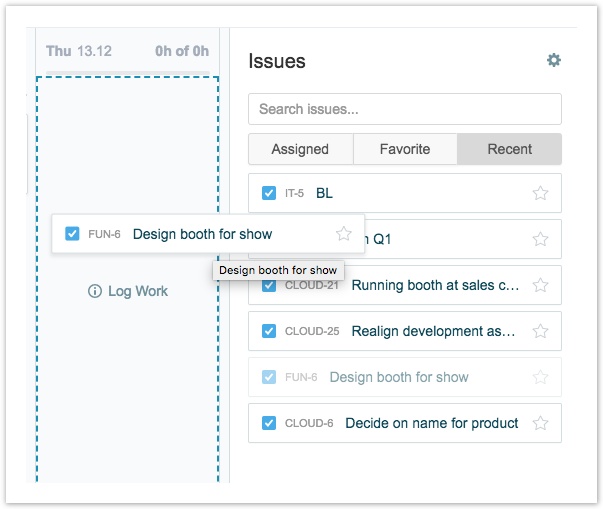Switch to the Favorite tab
Image resolution: width=603 pixels, height=509 pixels.
tap(405, 149)
